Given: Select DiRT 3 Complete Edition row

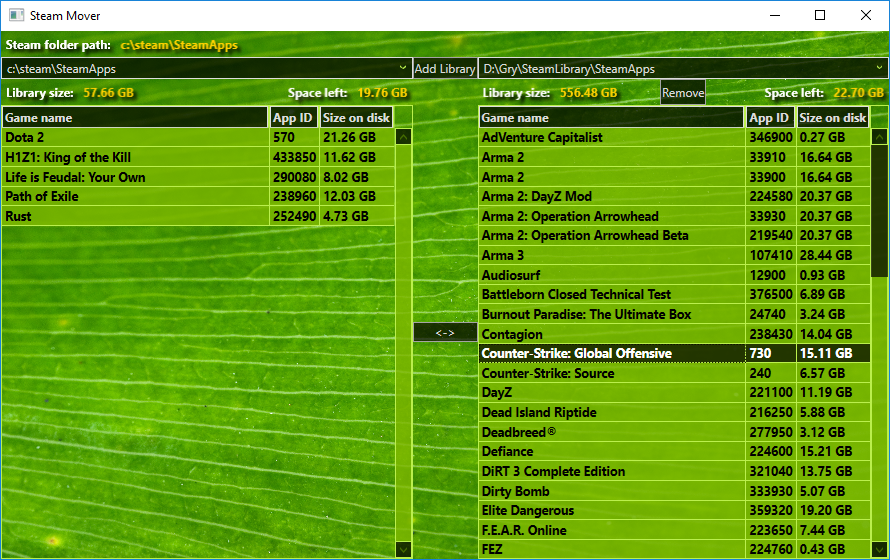Looking at the screenshot, I should click(x=674, y=471).
